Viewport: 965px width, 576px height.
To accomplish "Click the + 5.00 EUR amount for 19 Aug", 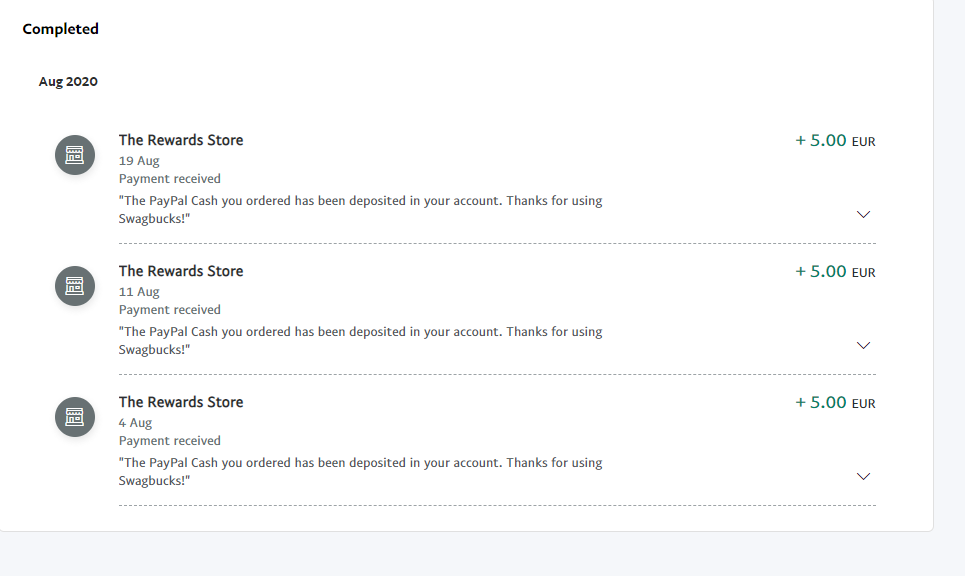I will point(835,141).
